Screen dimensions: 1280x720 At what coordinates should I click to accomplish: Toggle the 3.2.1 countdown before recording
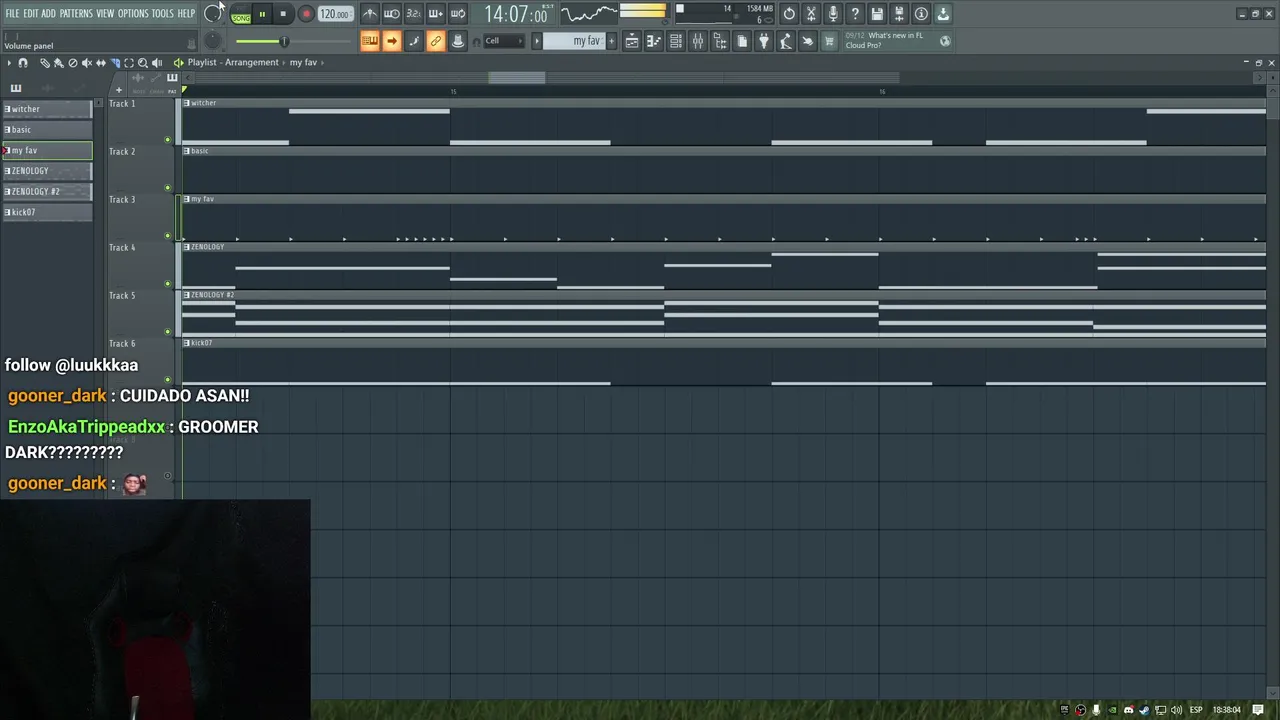point(413,14)
